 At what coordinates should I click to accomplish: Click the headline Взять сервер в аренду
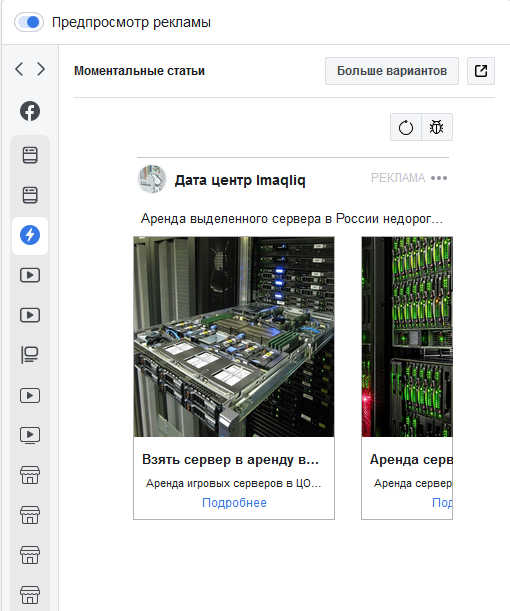230,459
